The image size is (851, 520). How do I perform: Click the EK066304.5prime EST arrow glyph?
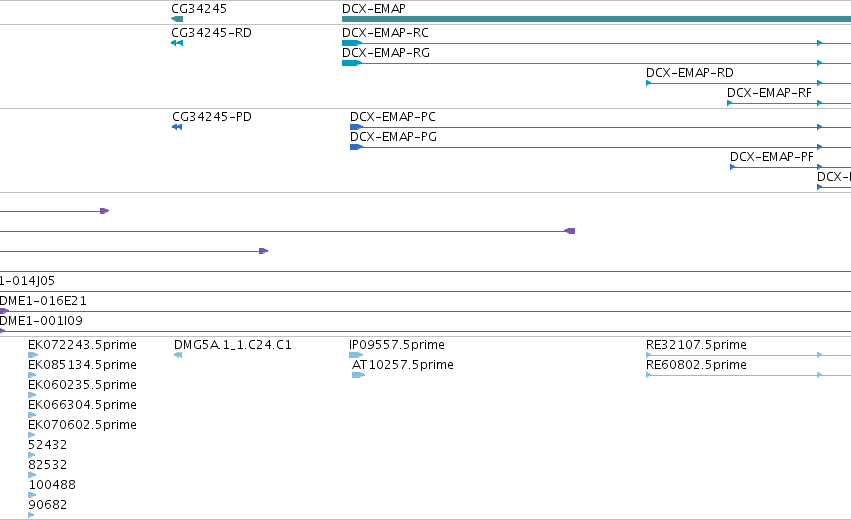32,415
